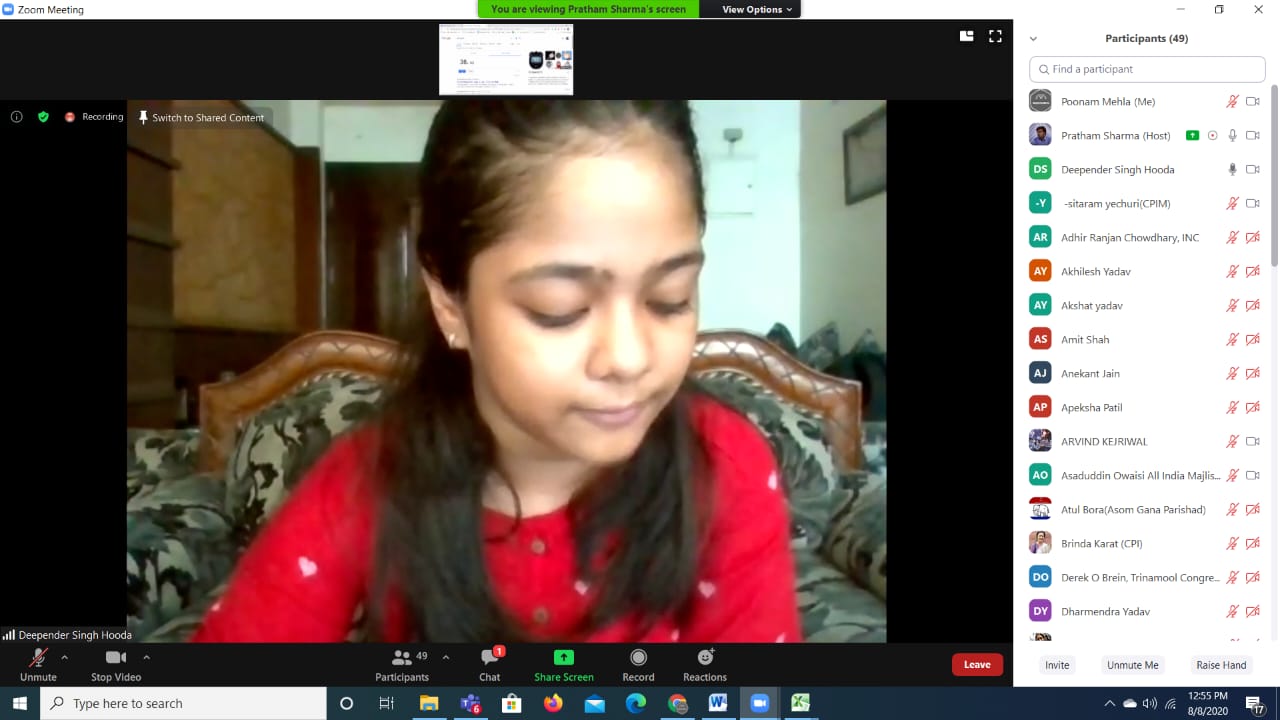This screenshot has height=720, width=1280.
Task: Click the Raise Hand button
Action: pos(1221,665)
